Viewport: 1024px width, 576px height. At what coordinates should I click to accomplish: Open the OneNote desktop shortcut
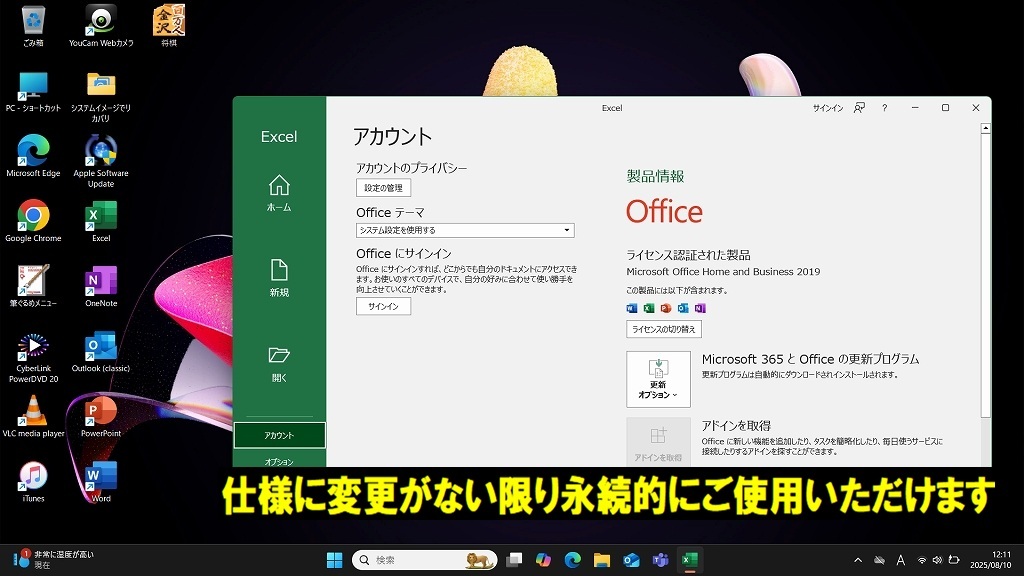(101, 287)
